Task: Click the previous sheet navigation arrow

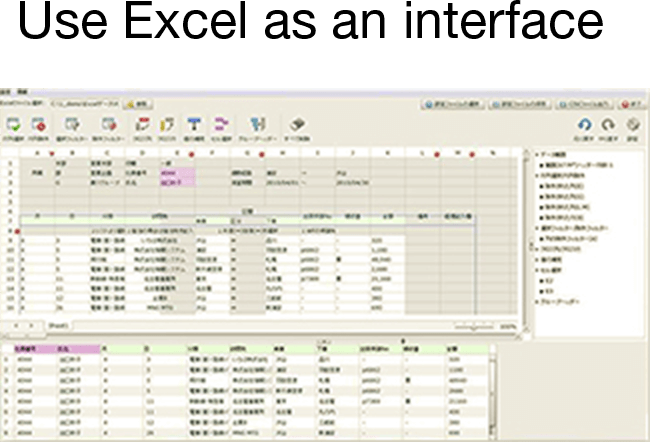Action: [16, 326]
